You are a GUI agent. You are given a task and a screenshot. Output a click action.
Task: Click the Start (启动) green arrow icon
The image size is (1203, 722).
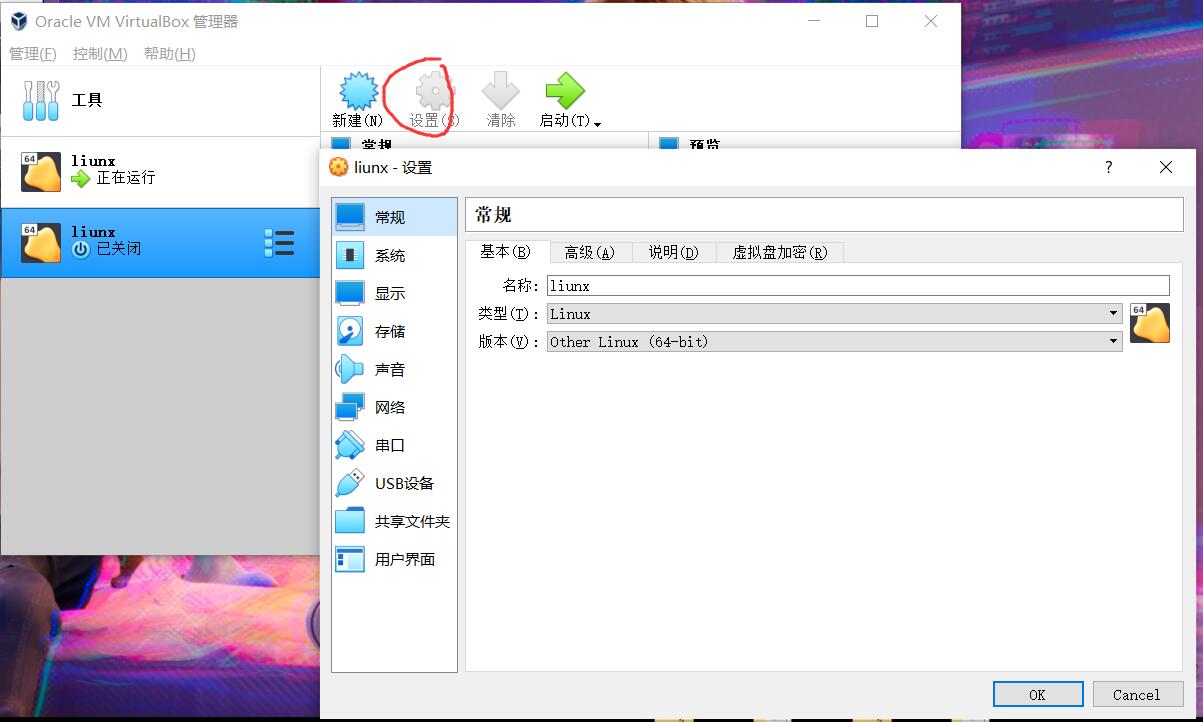click(565, 91)
